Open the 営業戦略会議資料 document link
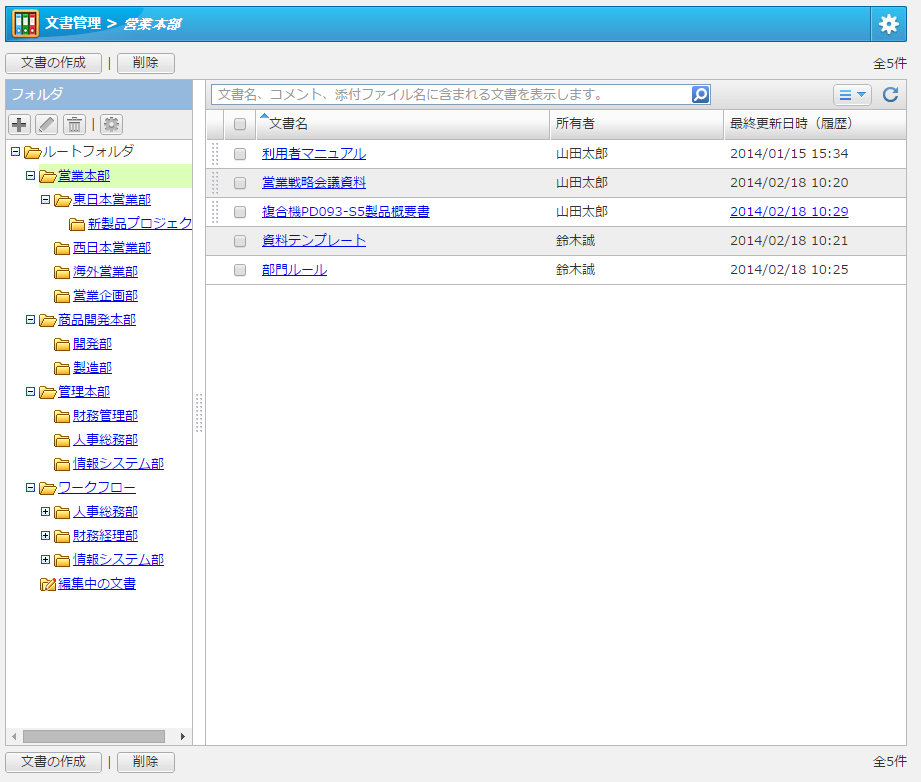 click(x=313, y=183)
